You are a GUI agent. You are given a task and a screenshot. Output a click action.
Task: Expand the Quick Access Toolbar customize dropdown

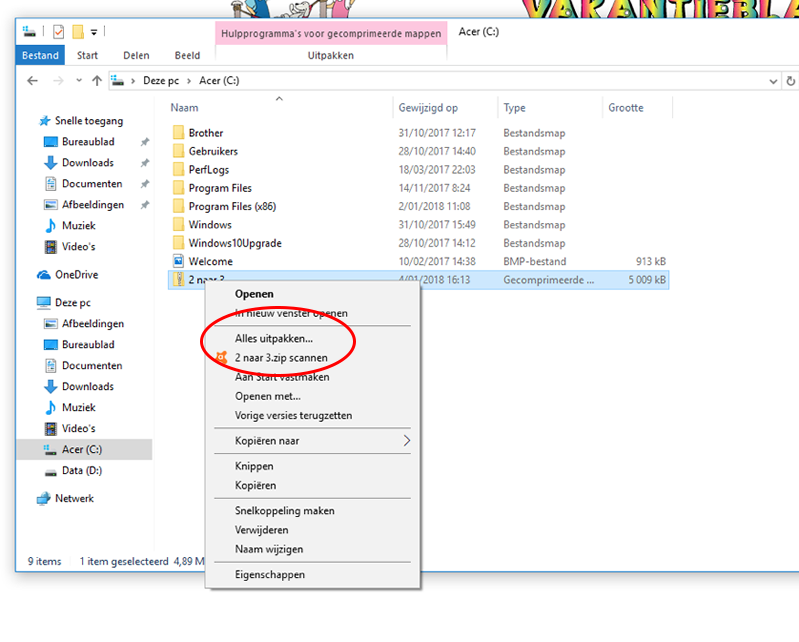93,32
